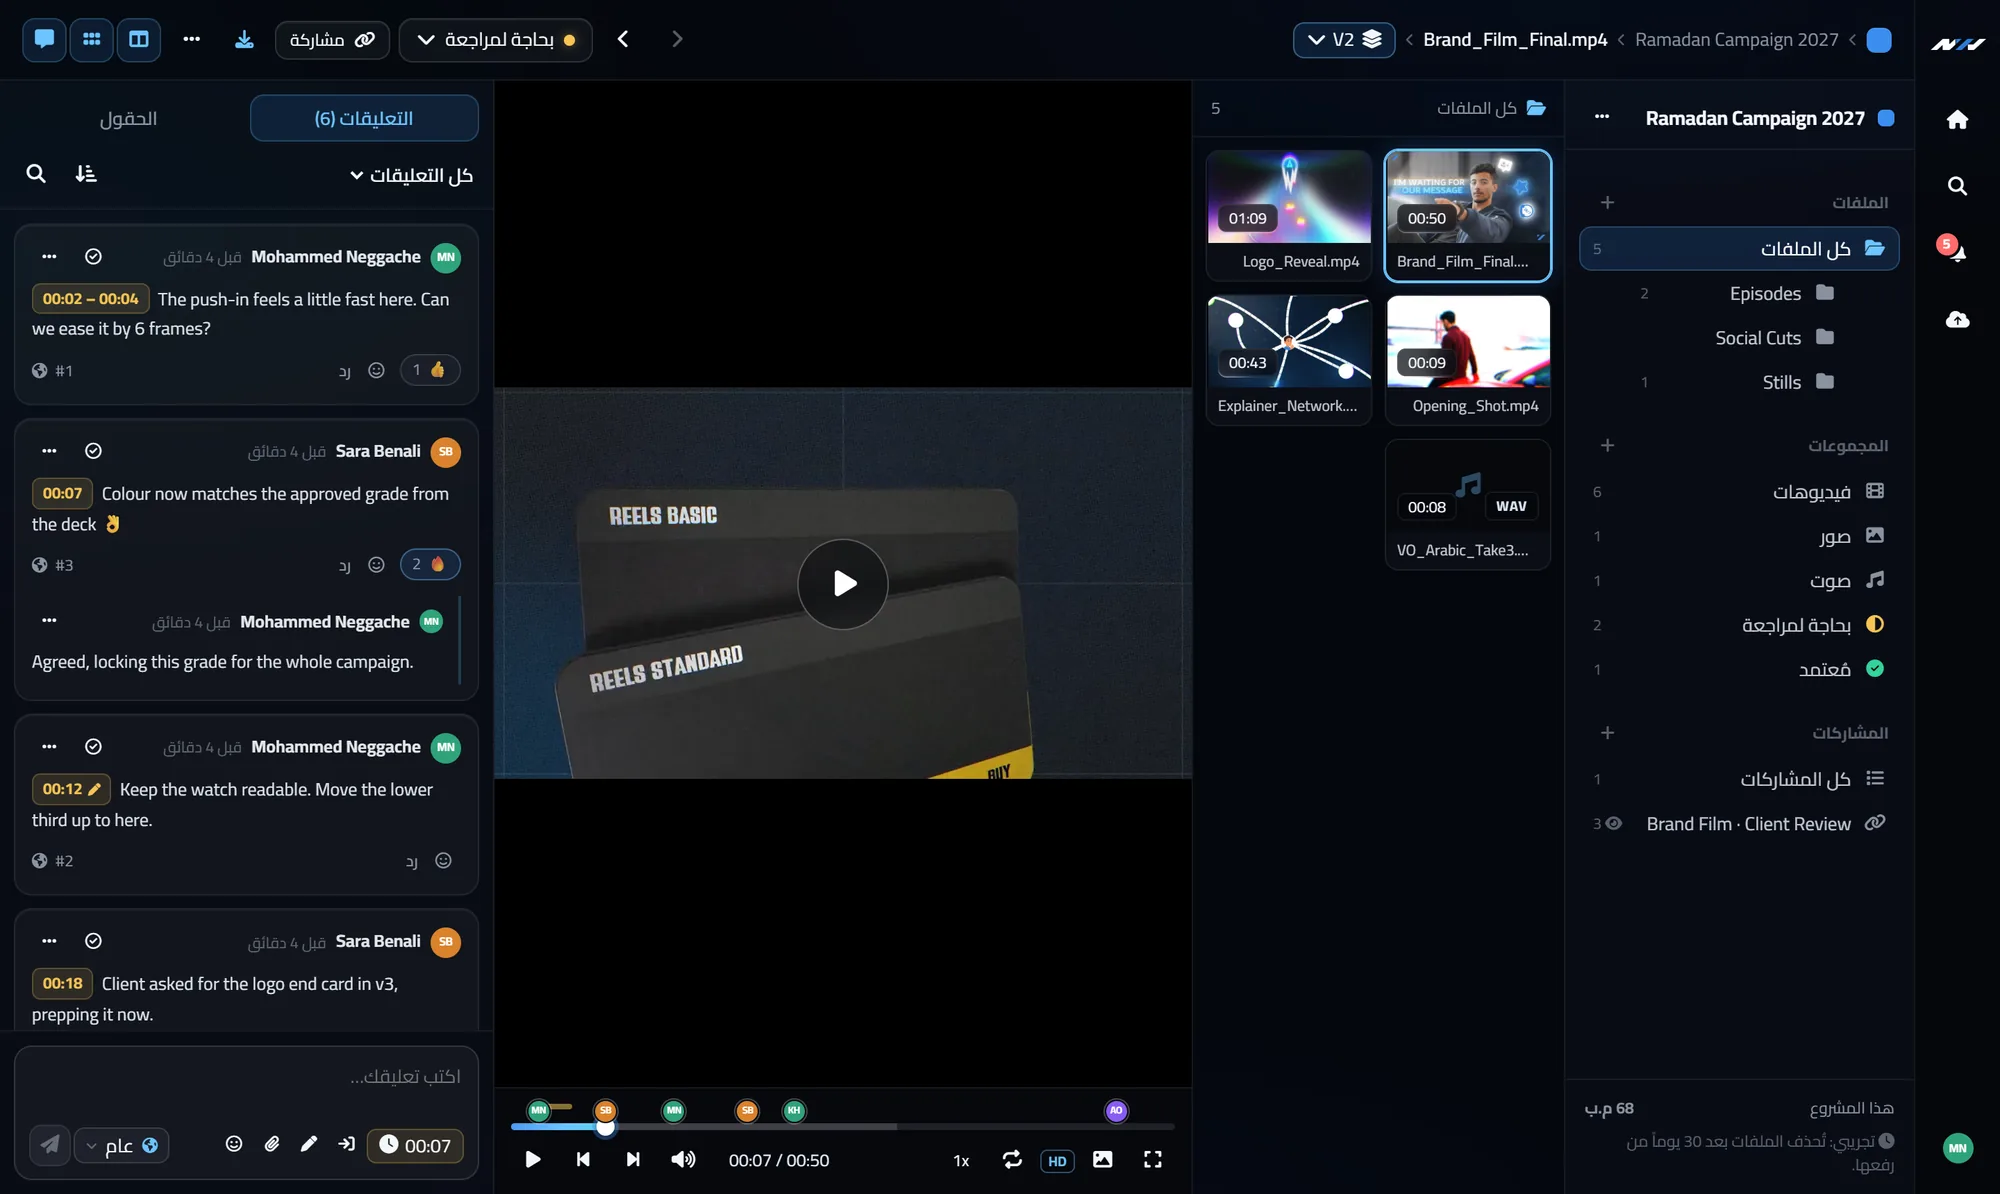Image resolution: width=2000 pixels, height=1194 pixels.
Task: Open the HD quality selector
Action: click(1057, 1161)
